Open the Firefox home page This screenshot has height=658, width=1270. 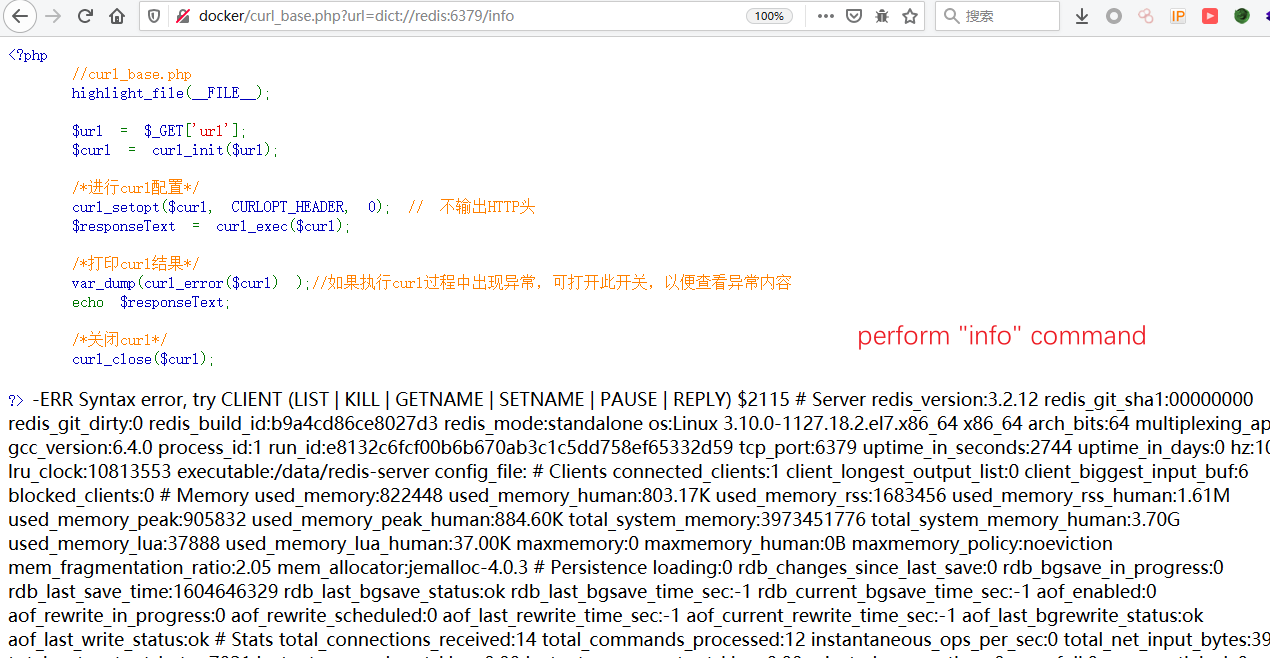click(117, 16)
